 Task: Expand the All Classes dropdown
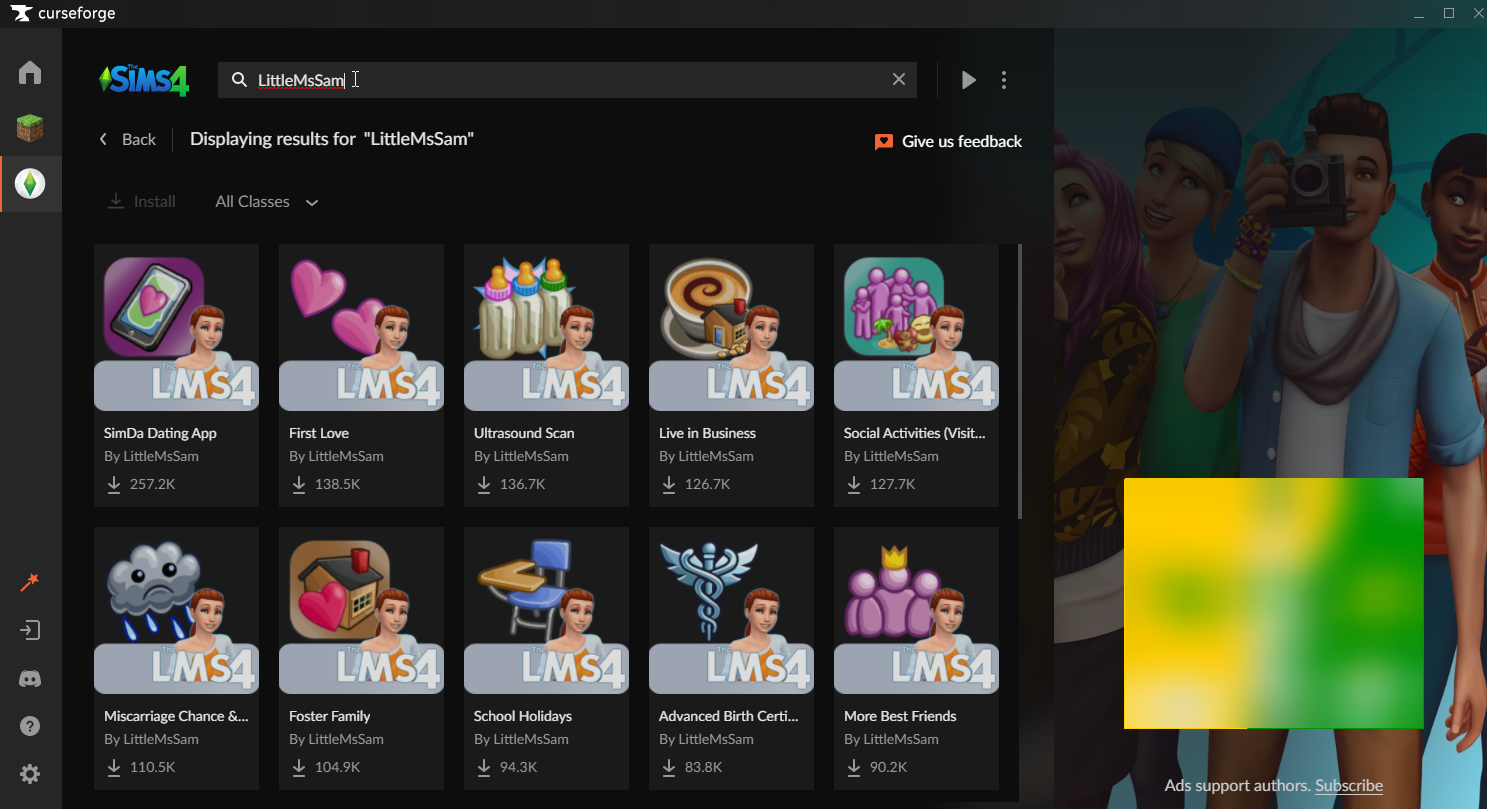coord(266,202)
